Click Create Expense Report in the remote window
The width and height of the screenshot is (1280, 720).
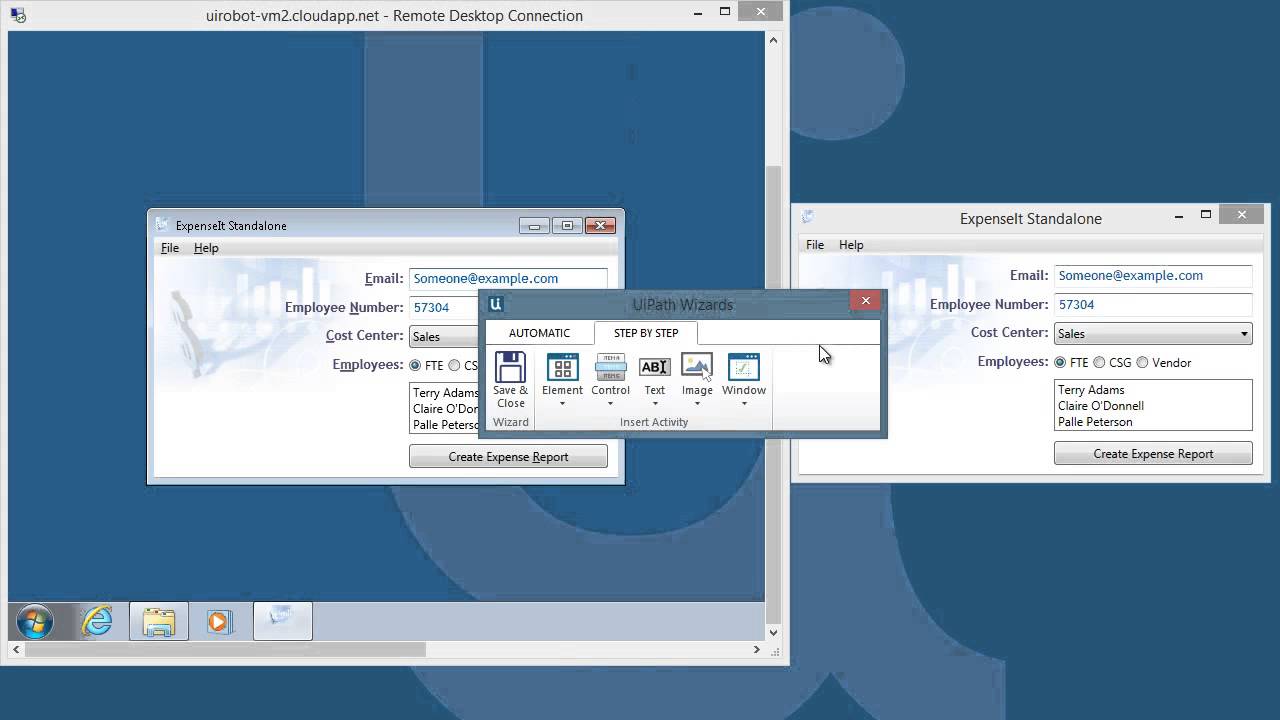point(508,457)
